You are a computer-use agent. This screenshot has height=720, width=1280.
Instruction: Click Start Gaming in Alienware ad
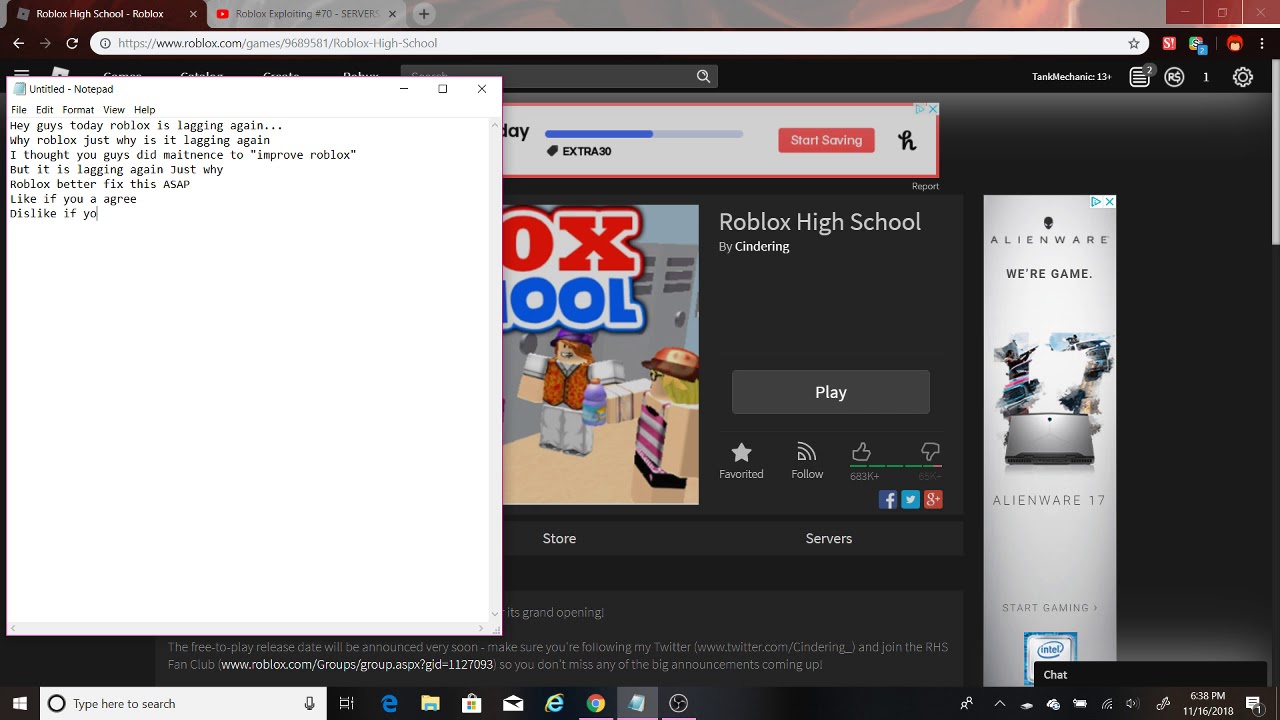point(1049,608)
